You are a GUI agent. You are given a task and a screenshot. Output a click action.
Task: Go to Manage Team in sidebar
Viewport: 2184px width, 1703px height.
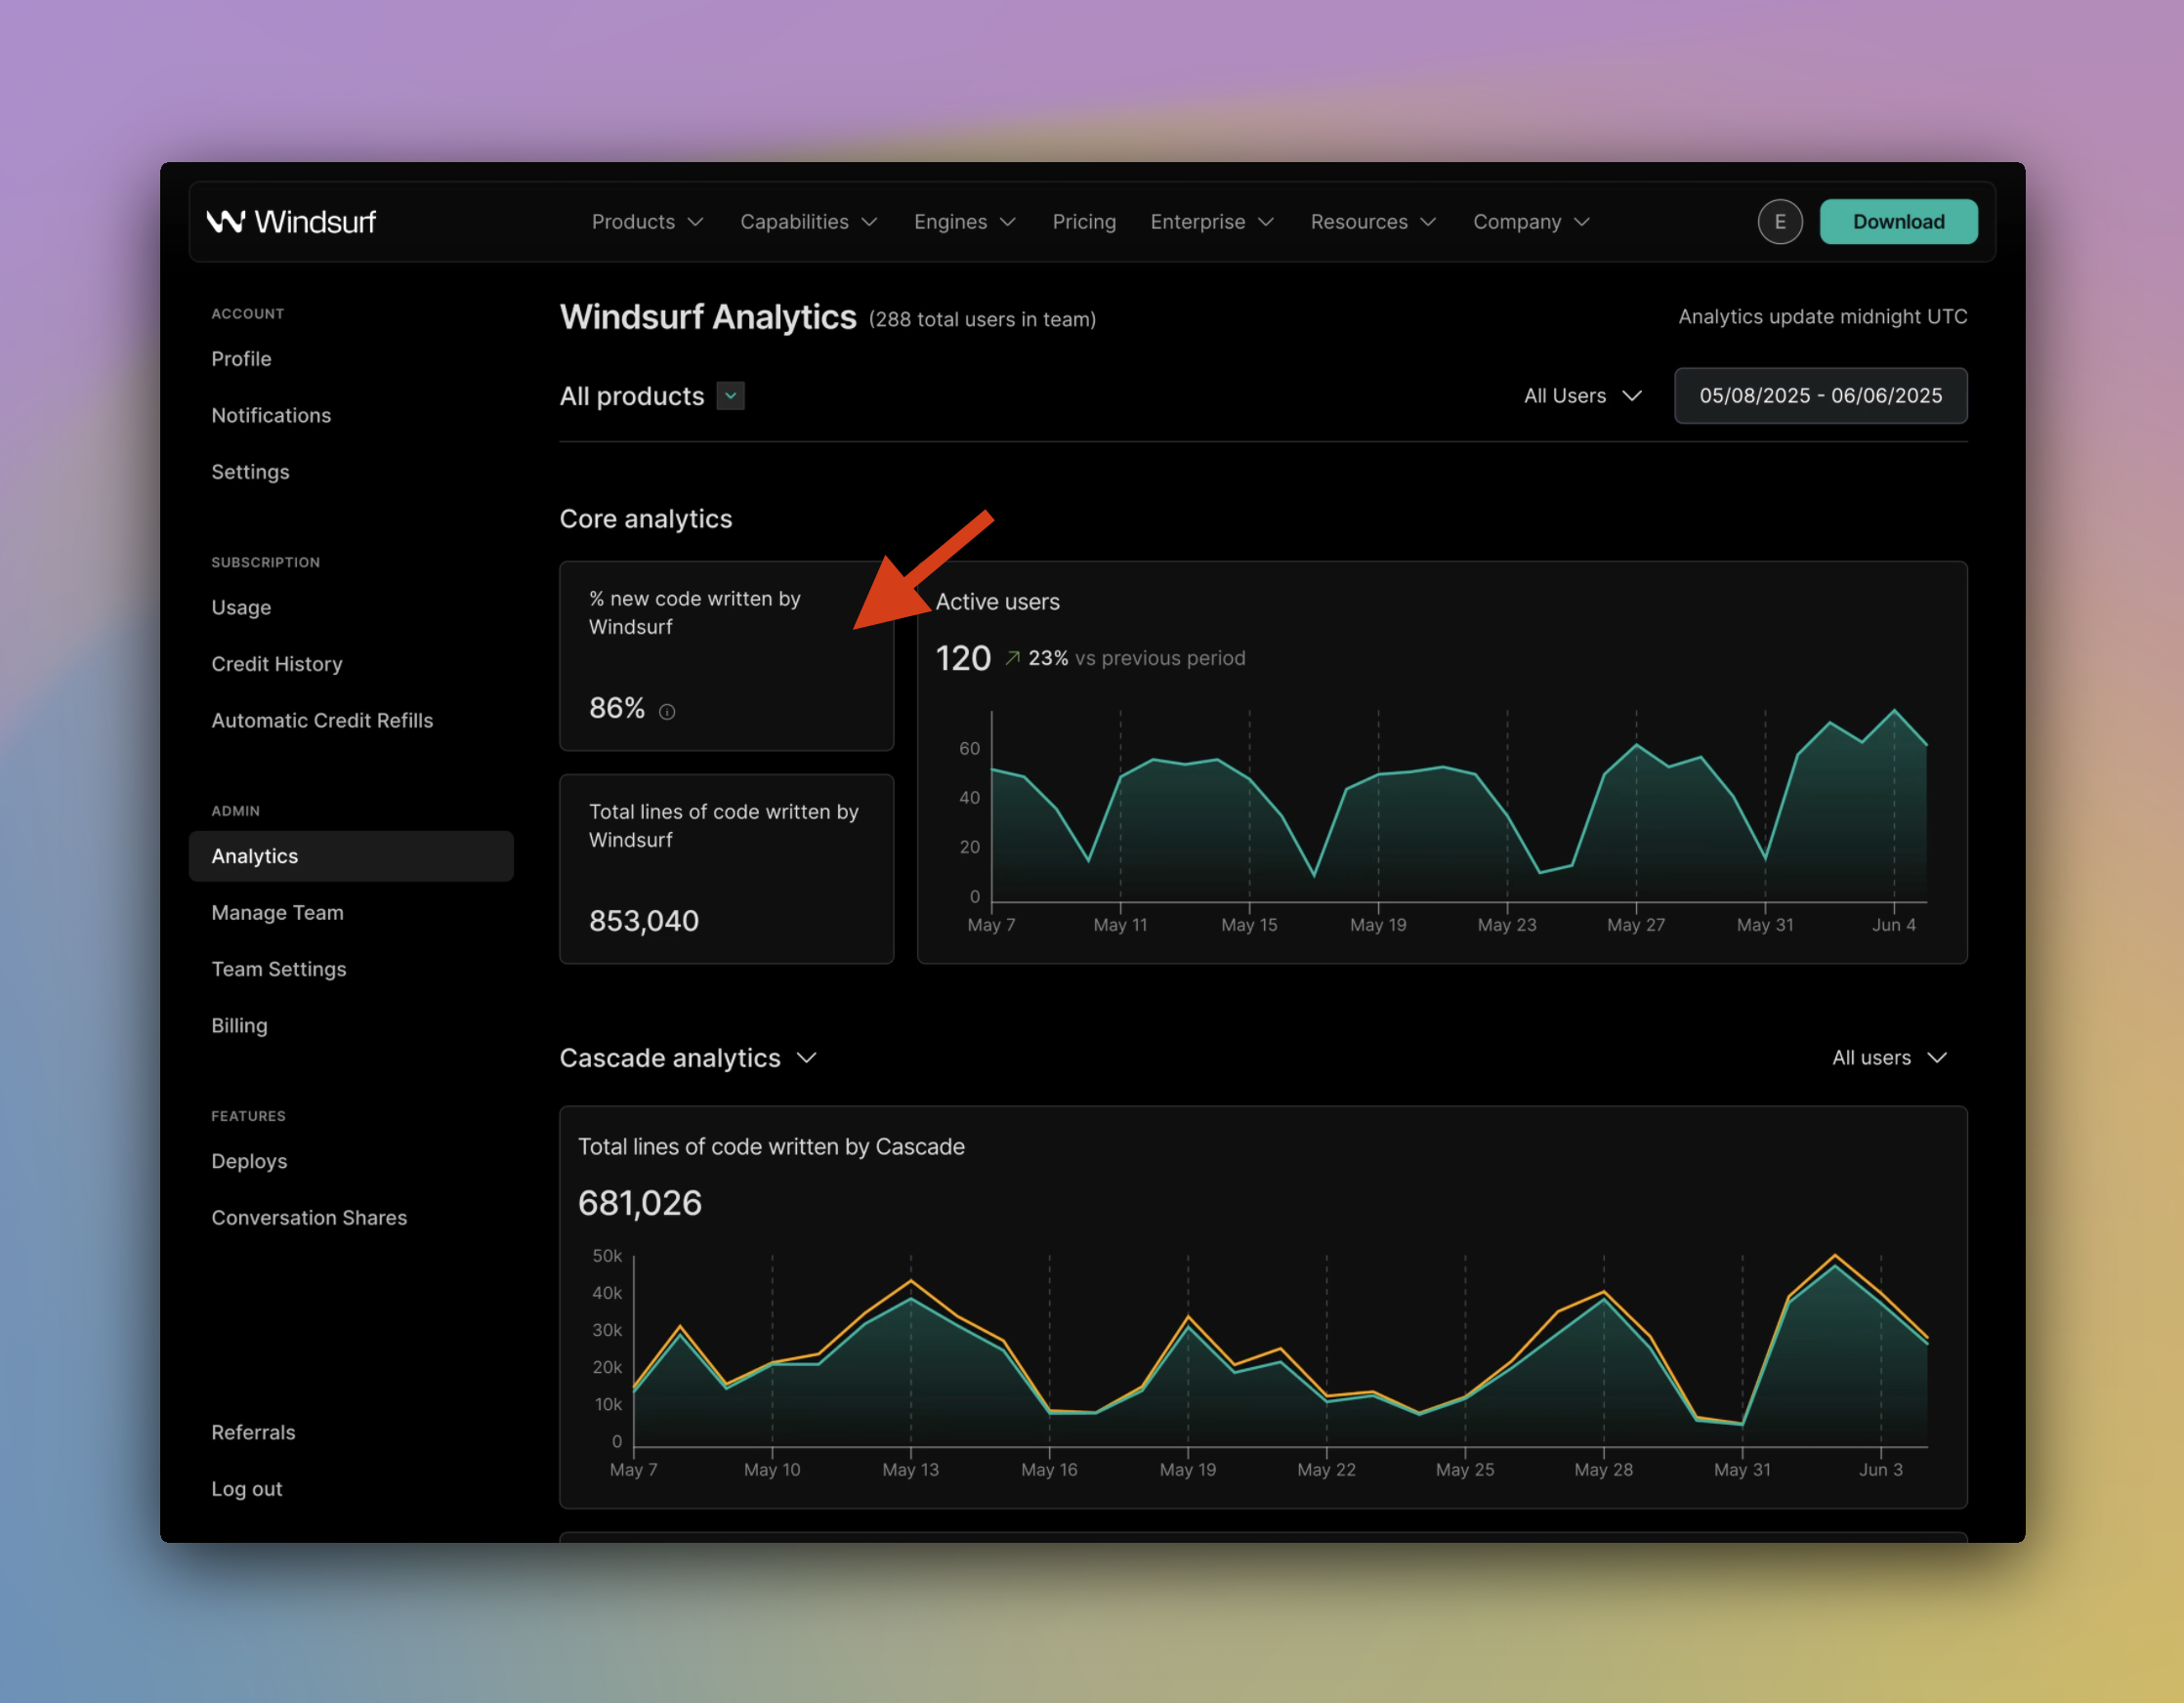tap(277, 913)
